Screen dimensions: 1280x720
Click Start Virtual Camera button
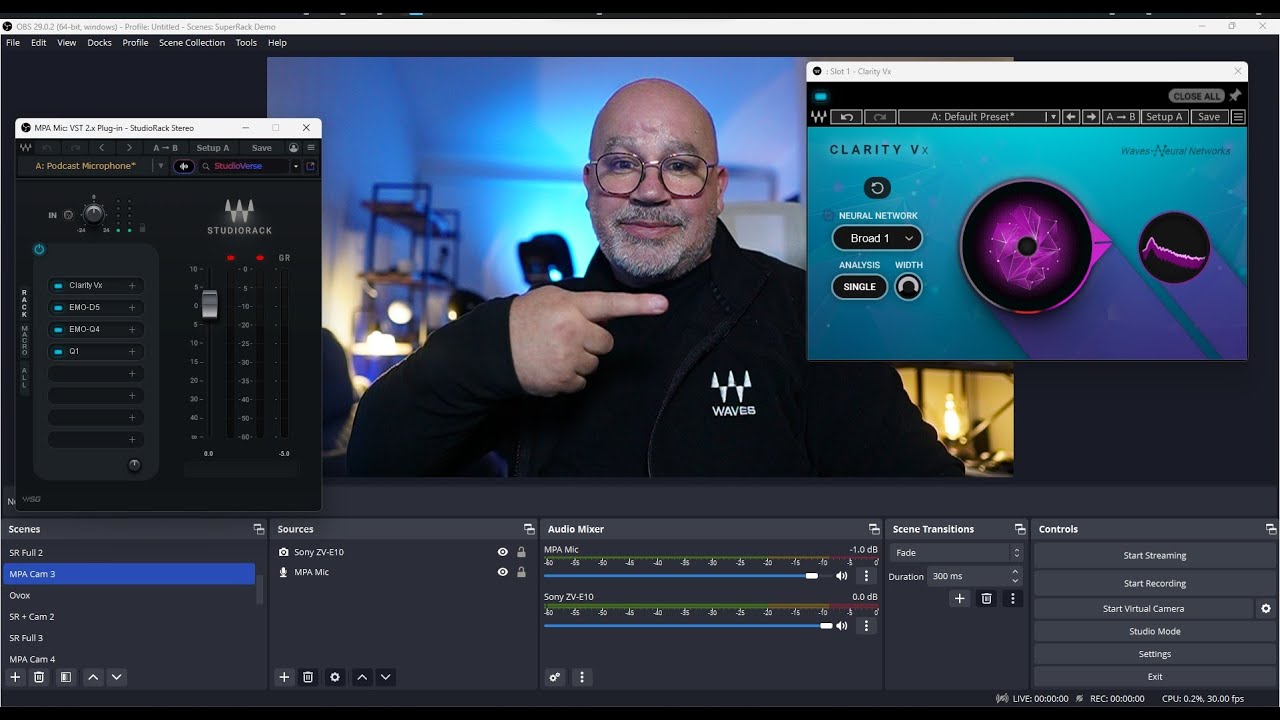1144,608
